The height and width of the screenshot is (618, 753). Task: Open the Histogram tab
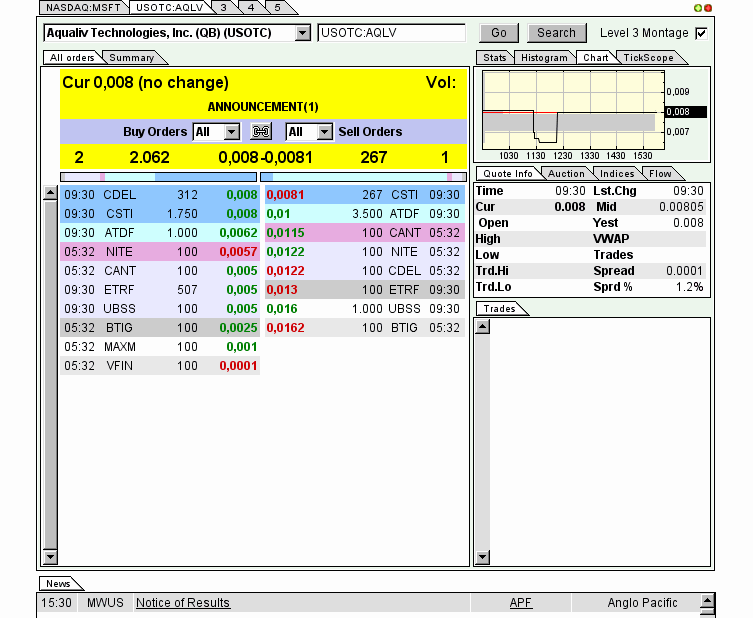pyautogui.click(x=544, y=58)
